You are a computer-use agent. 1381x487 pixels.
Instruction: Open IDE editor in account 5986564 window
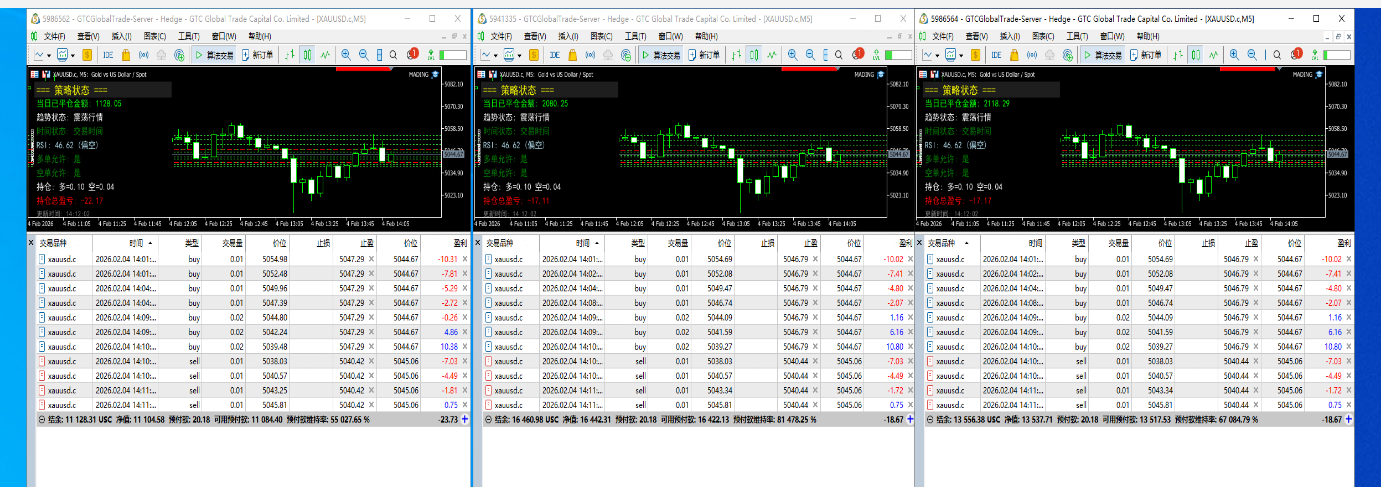tap(996, 55)
